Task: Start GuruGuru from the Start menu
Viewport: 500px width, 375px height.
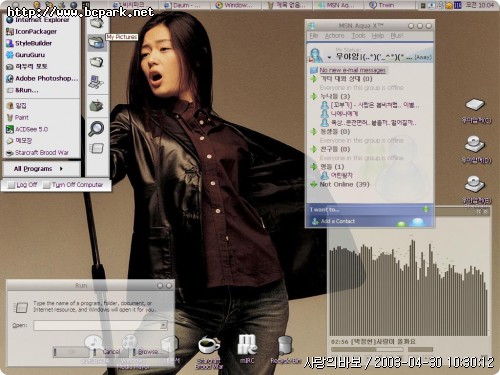Action: pyautogui.click(x=26, y=55)
